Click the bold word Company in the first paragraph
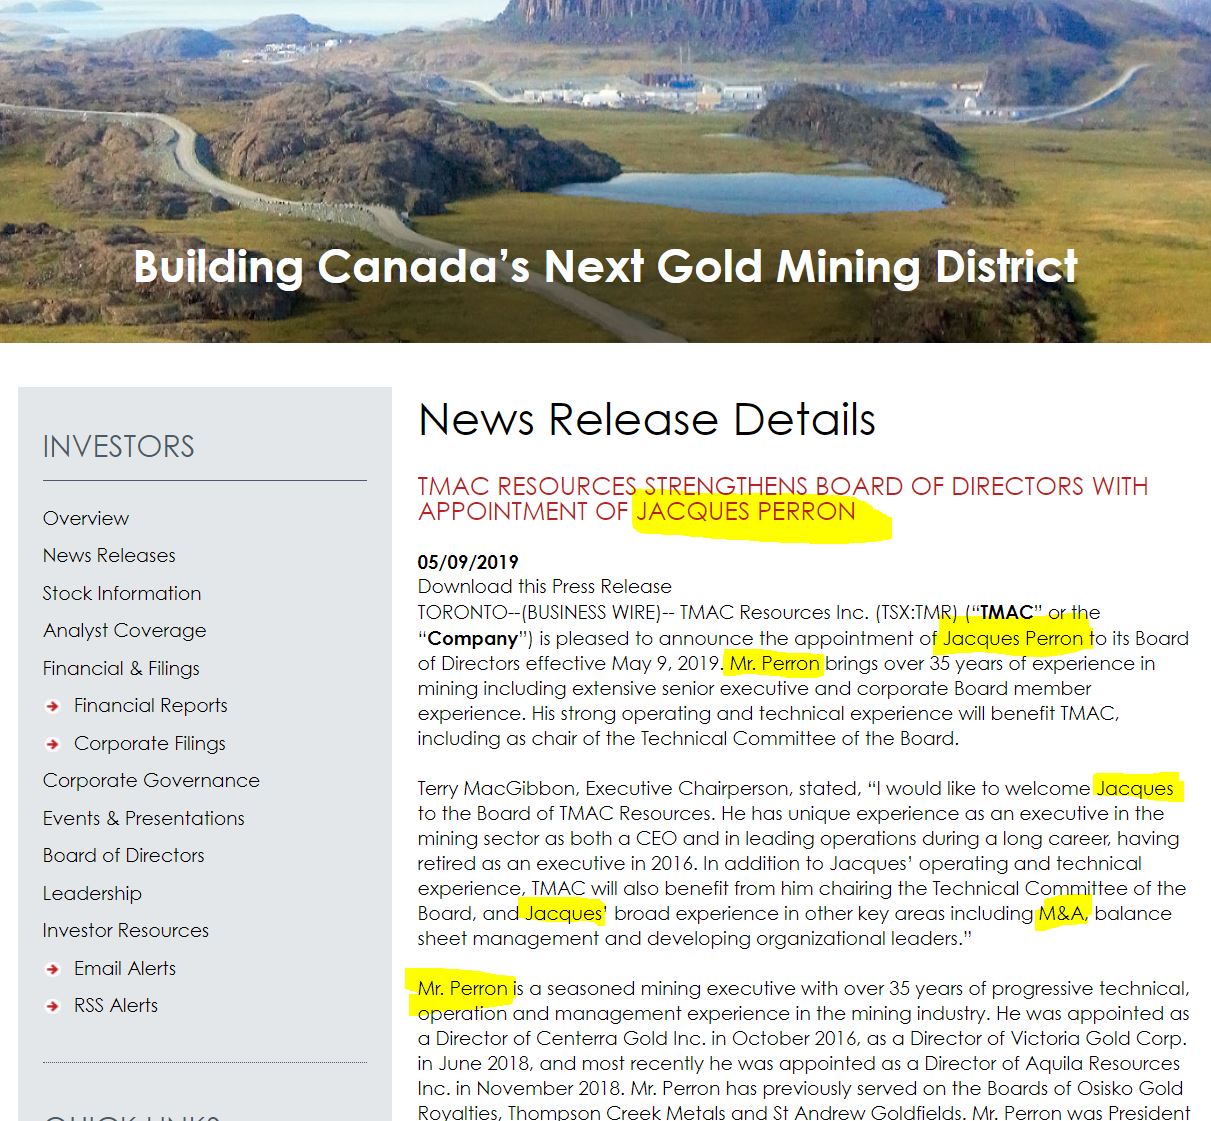The width and height of the screenshot is (1211, 1121). click(473, 638)
